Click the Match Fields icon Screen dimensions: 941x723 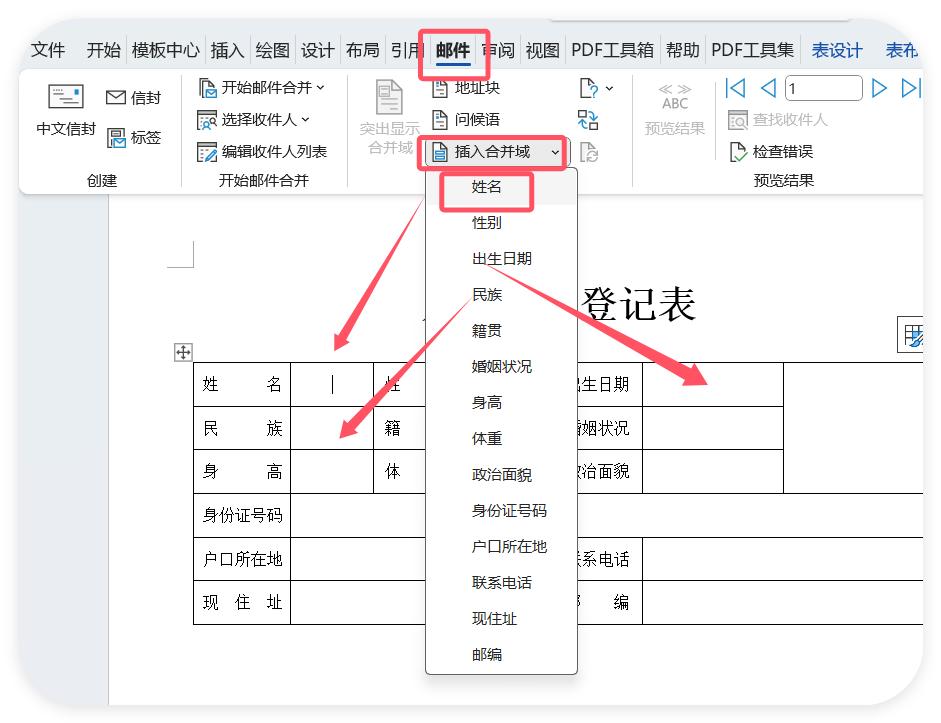point(588,120)
